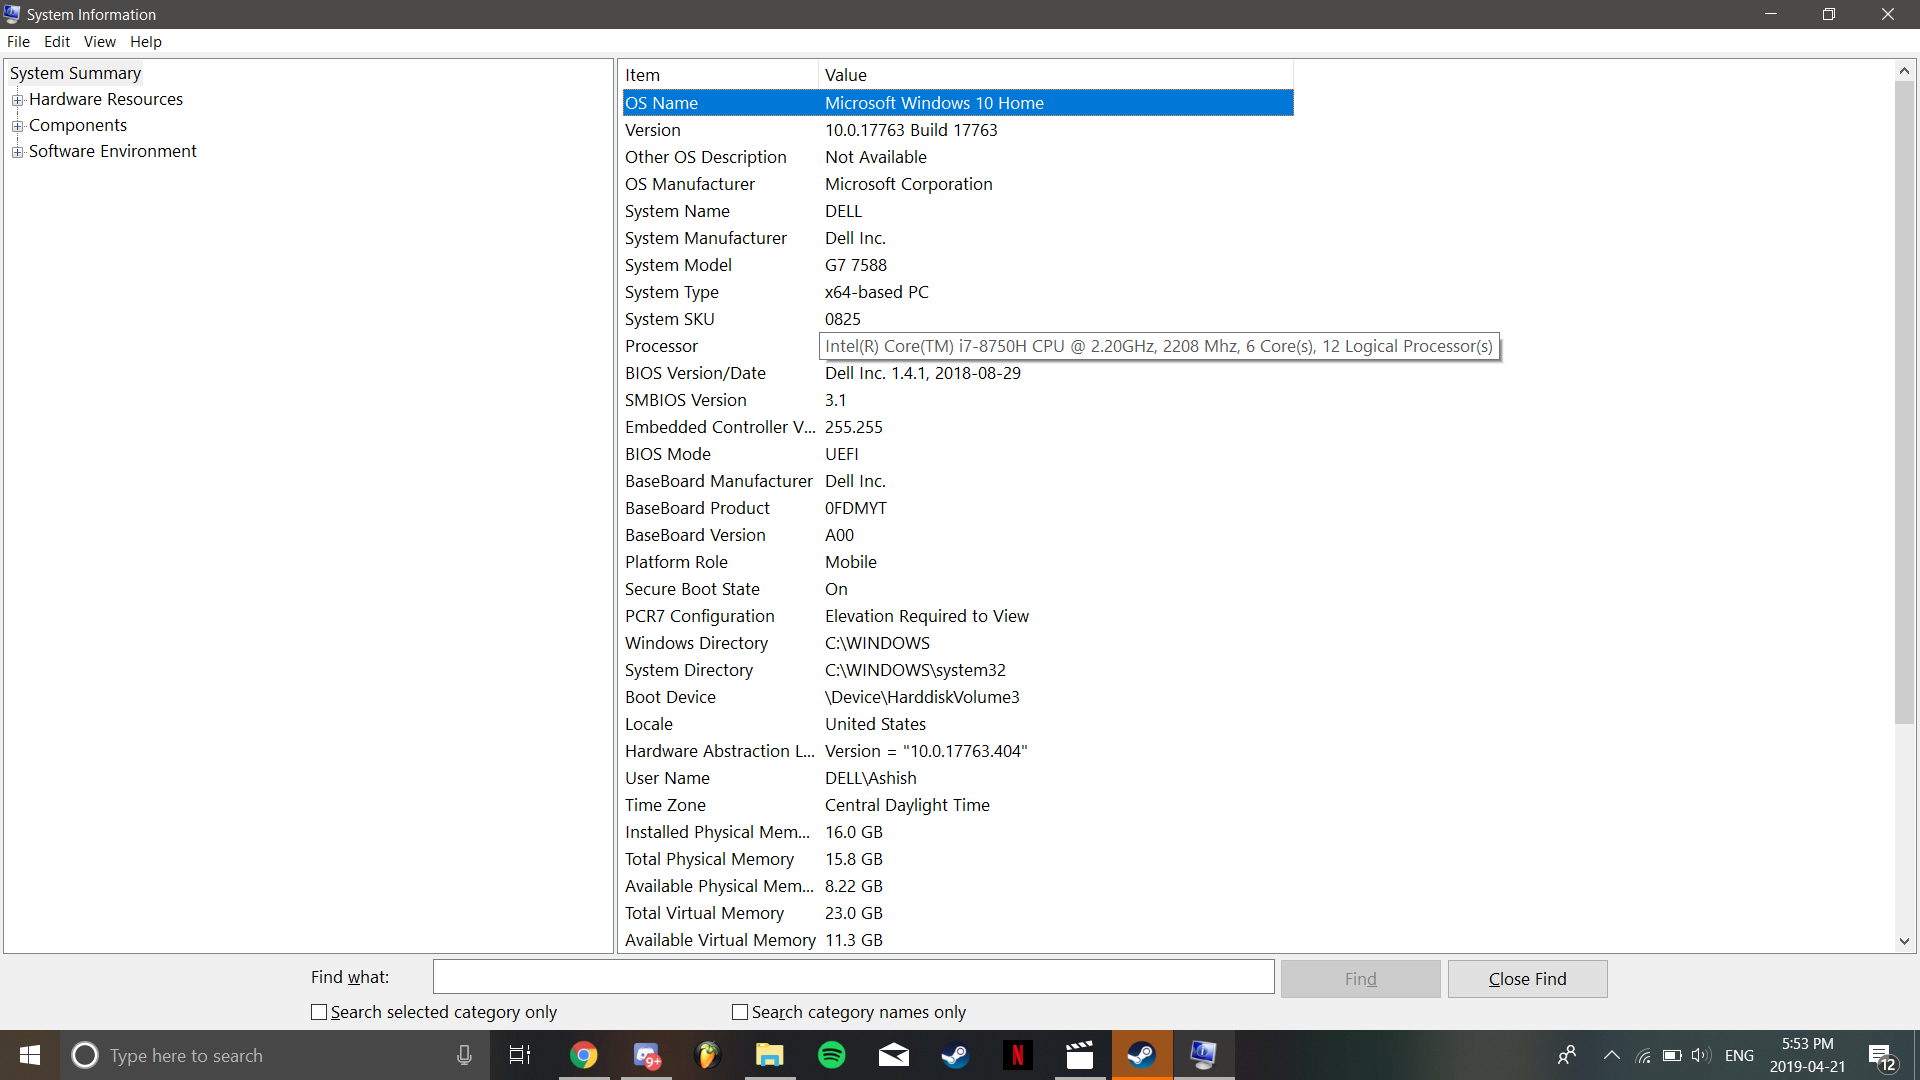This screenshot has height=1080, width=1920.
Task: Open the File menu
Action: (x=18, y=41)
